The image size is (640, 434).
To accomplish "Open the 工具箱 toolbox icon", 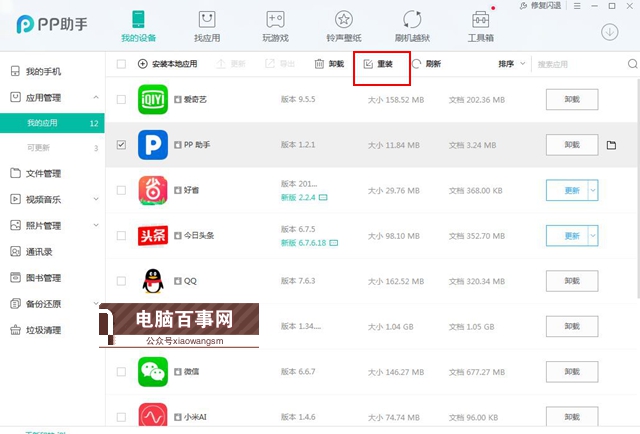I will pyautogui.click(x=480, y=19).
